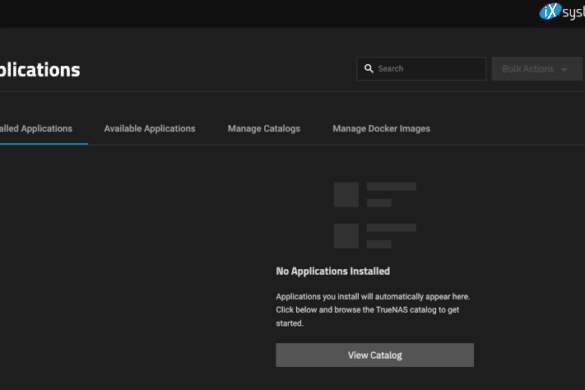Click the View Catalog button
The height and width of the screenshot is (390, 585).
click(375, 355)
